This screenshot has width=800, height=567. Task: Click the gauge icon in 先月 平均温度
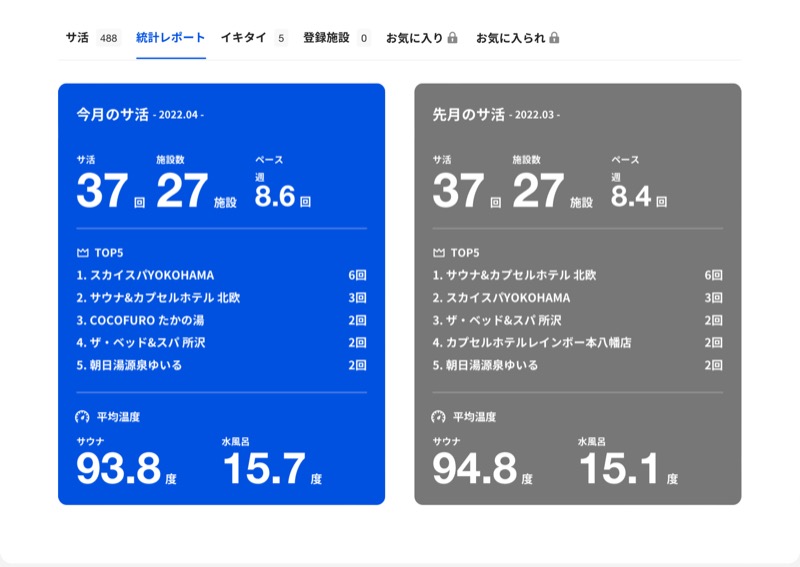click(438, 417)
